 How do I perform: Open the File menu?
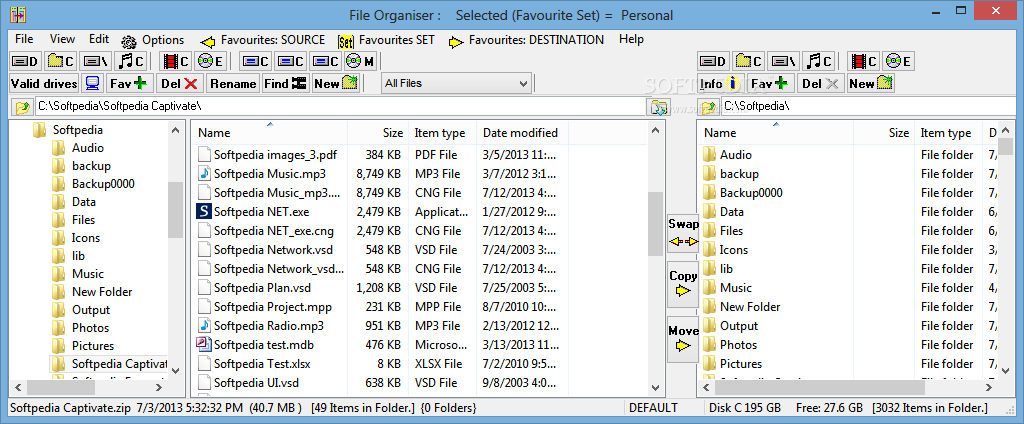pyautogui.click(x=24, y=39)
